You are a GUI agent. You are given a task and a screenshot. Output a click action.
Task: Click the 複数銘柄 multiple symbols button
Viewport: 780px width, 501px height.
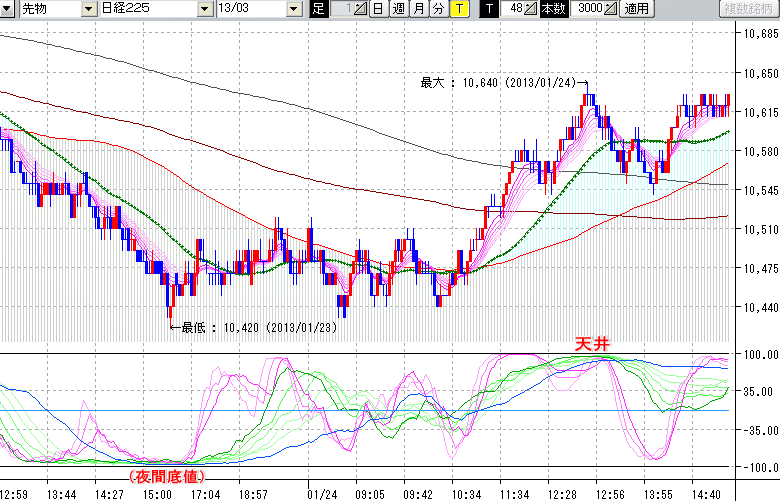pyautogui.click(x=747, y=9)
